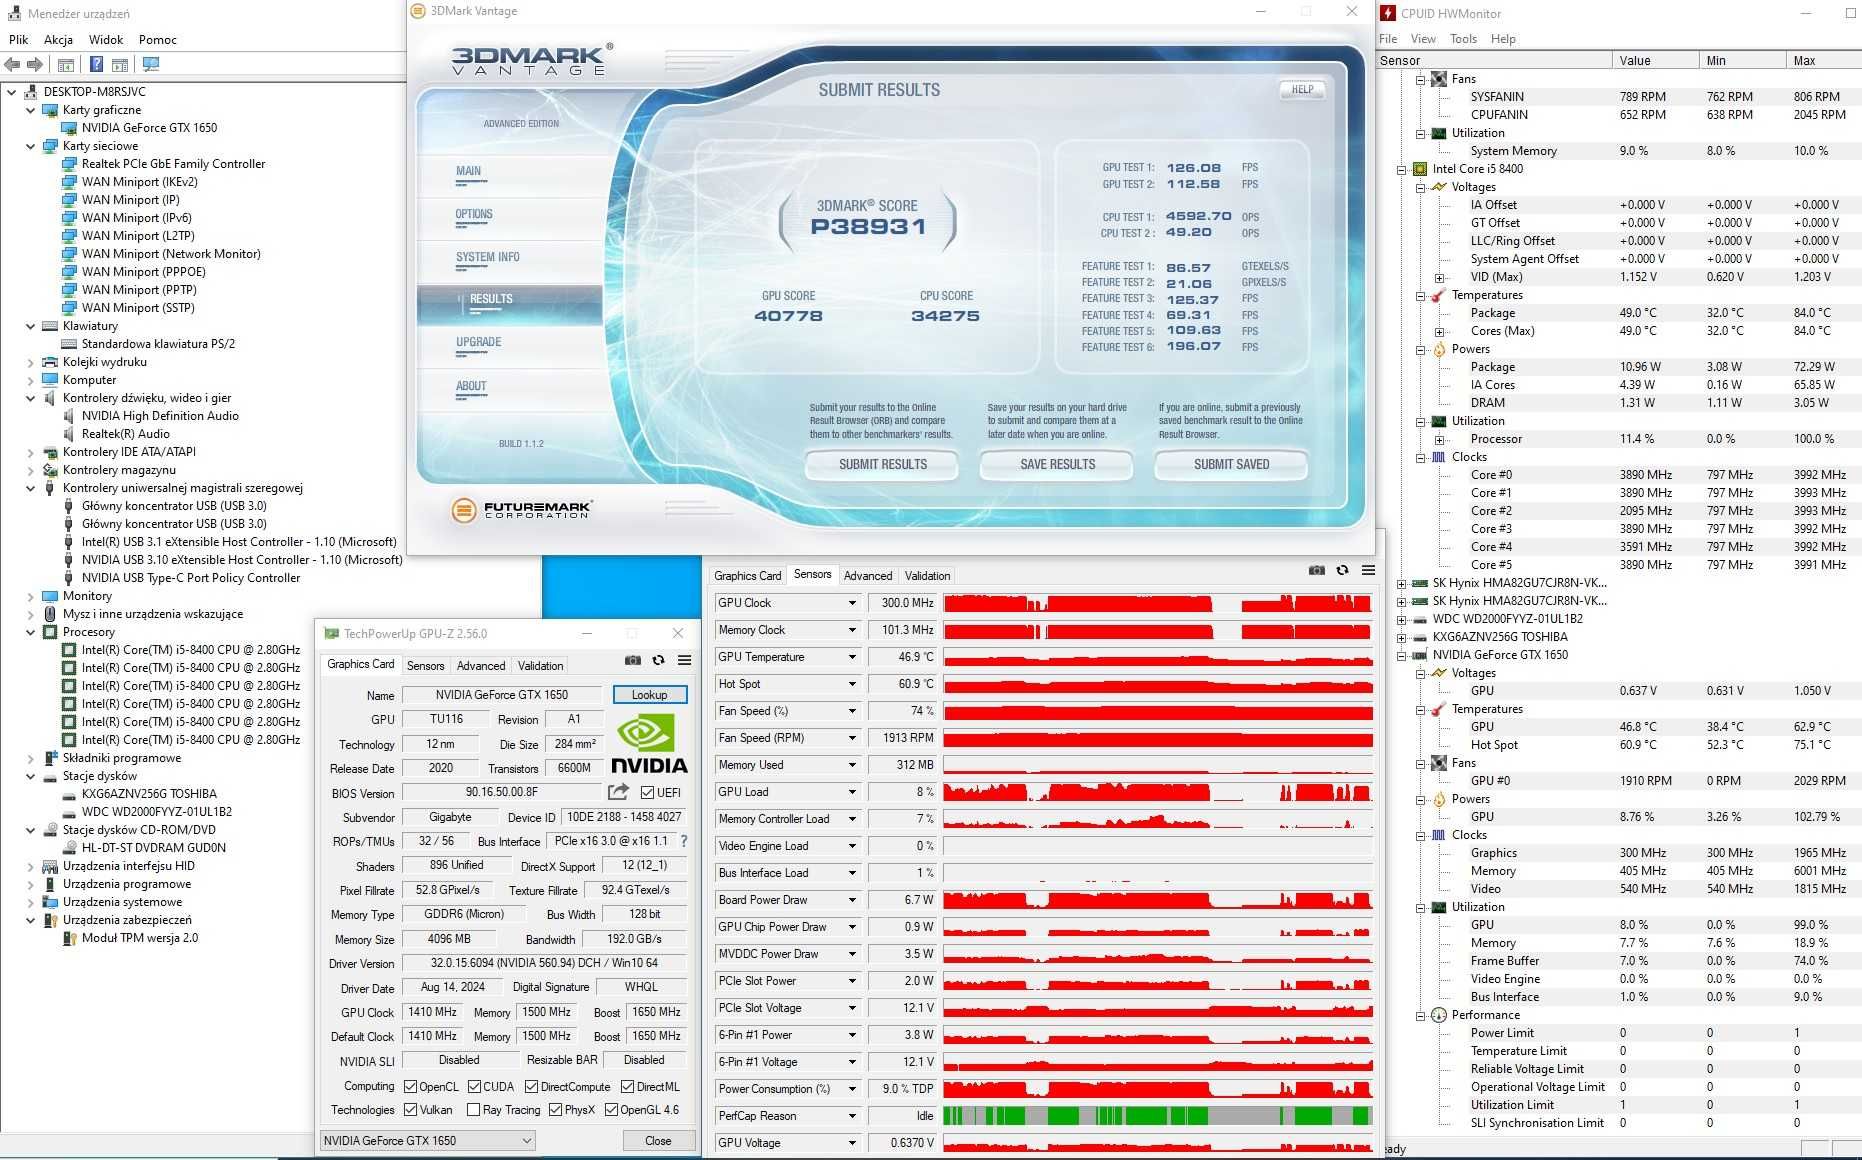The image size is (1862, 1160).
Task: Click the Bus Interface question mark in GPU-Z
Action: (684, 841)
